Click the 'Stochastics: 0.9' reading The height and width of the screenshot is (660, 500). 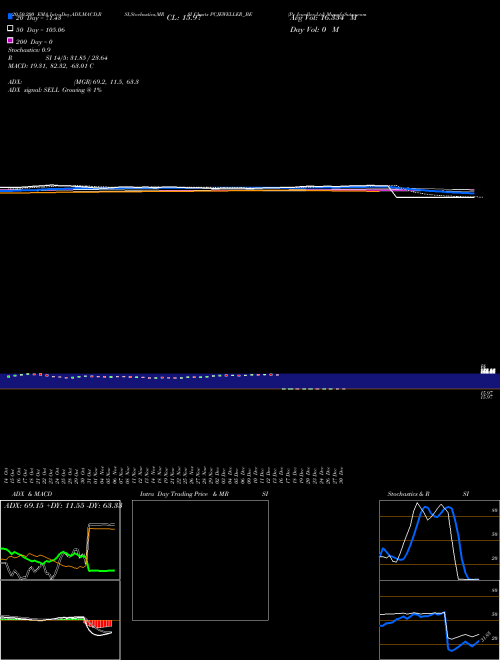pyautogui.click(x=29, y=50)
